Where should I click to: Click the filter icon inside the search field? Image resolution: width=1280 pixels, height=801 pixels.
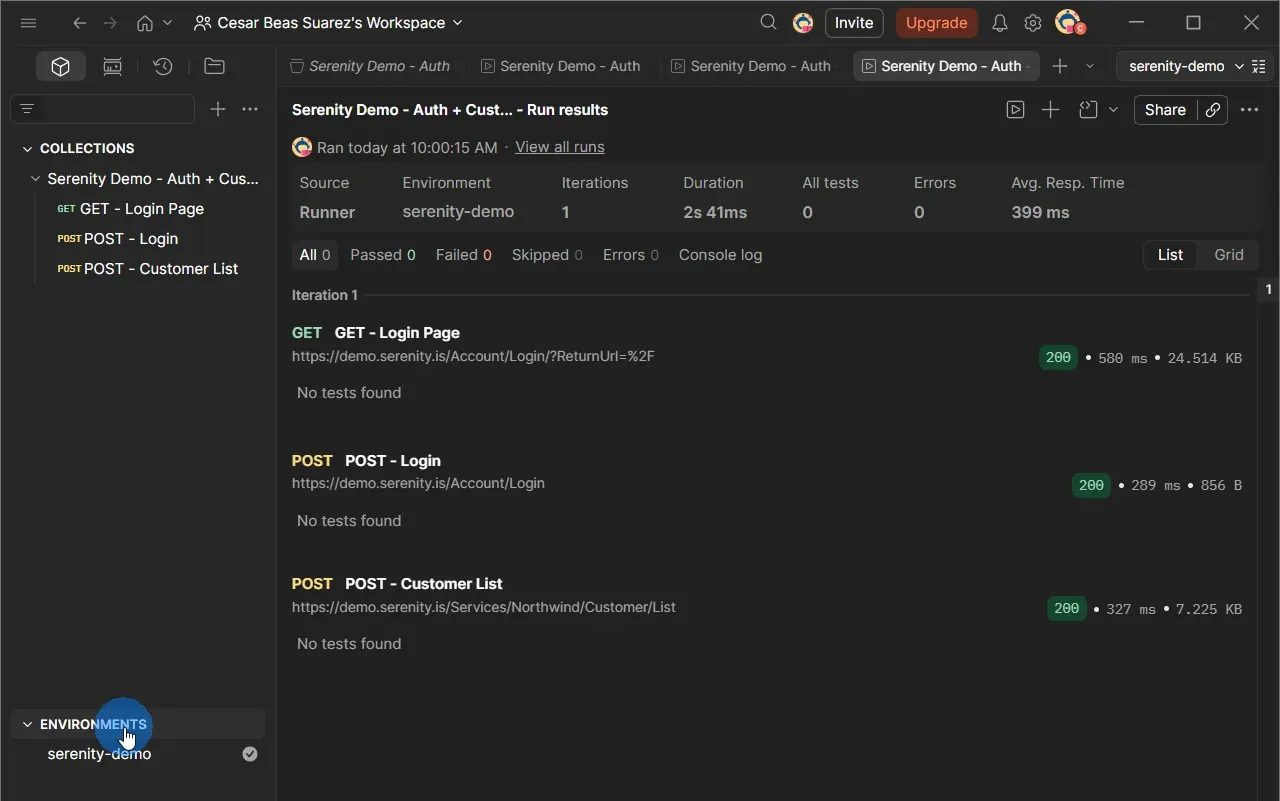click(x=26, y=108)
